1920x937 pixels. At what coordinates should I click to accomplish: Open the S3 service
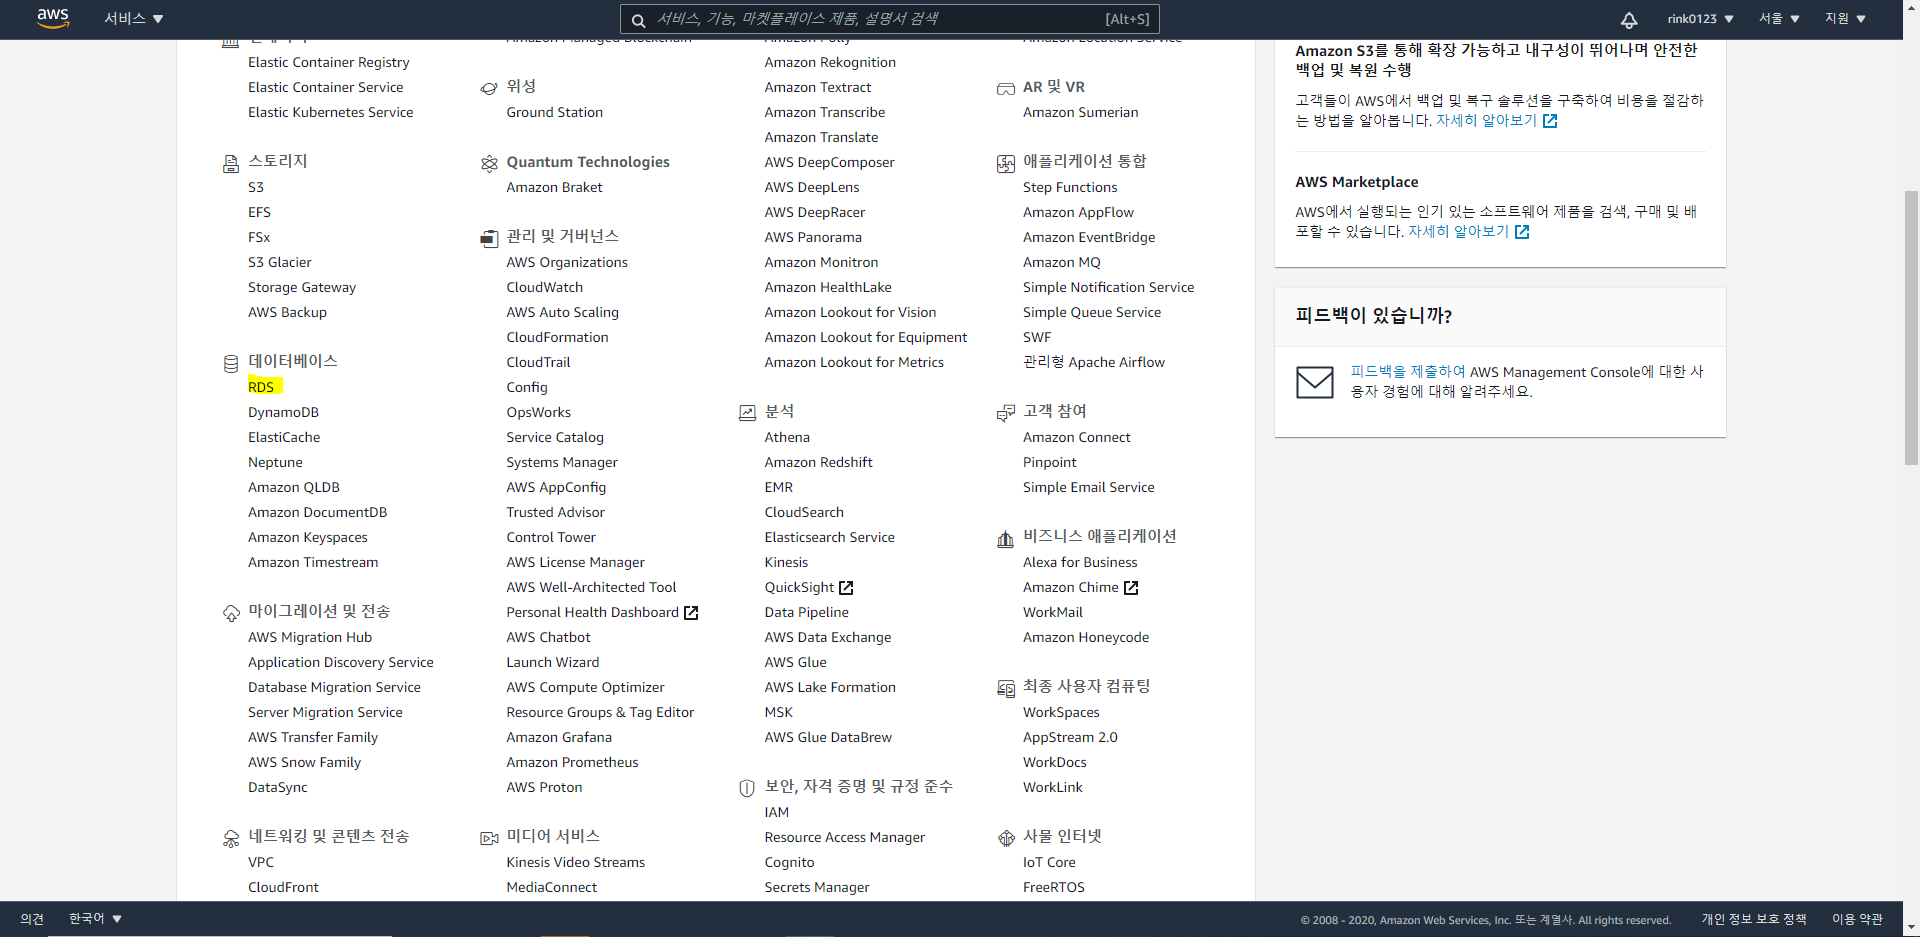(x=256, y=187)
